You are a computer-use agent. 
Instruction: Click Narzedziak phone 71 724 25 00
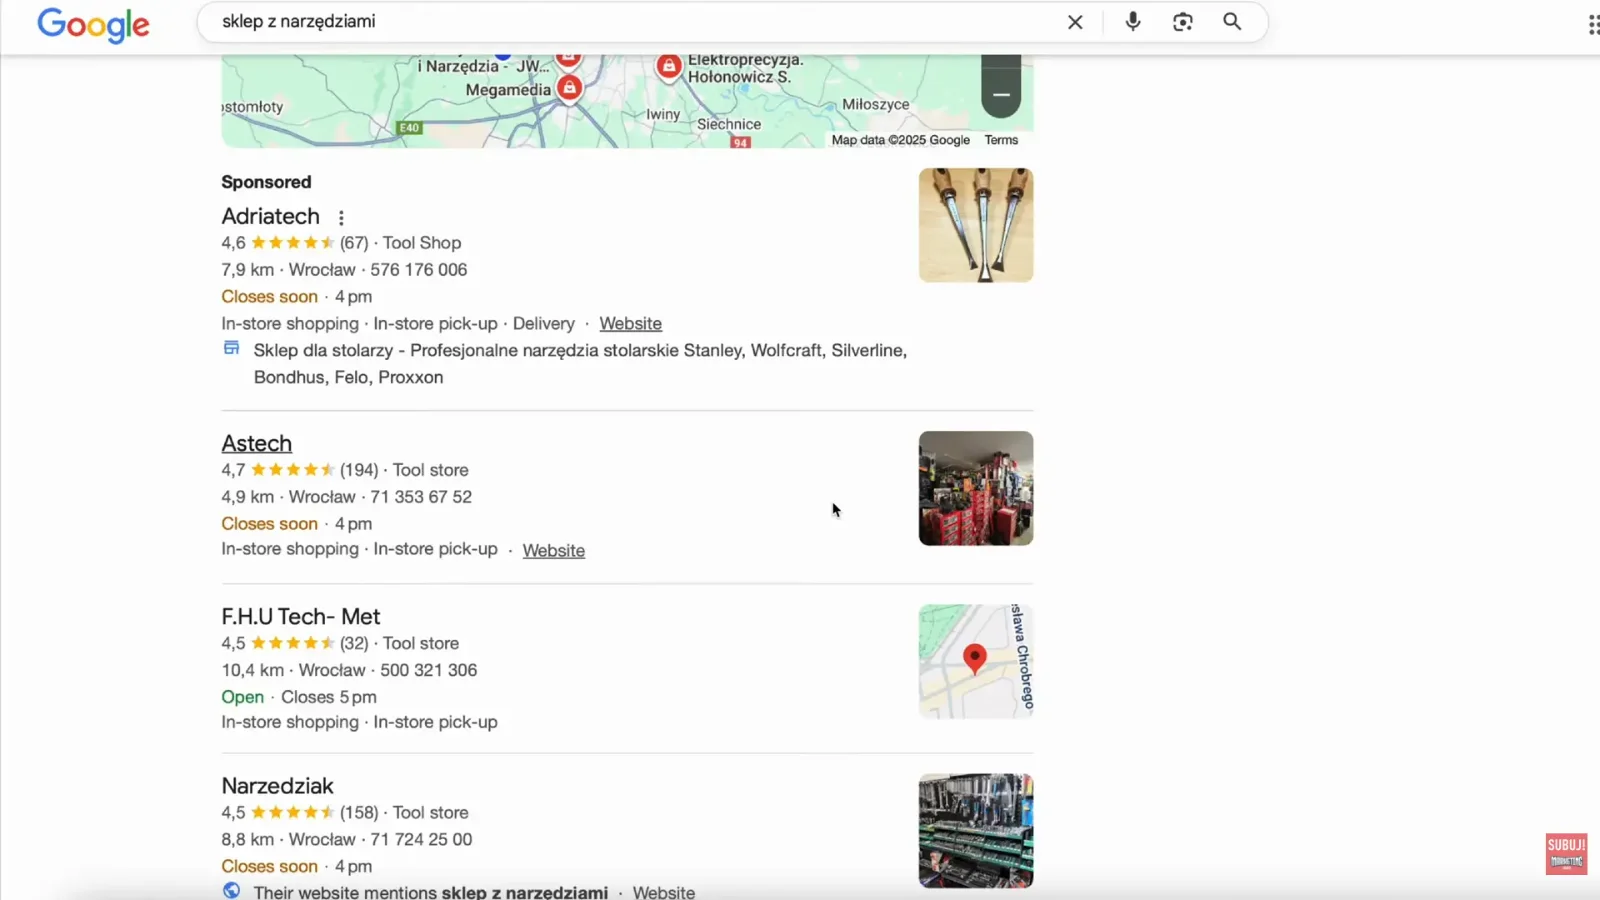[x=421, y=839]
